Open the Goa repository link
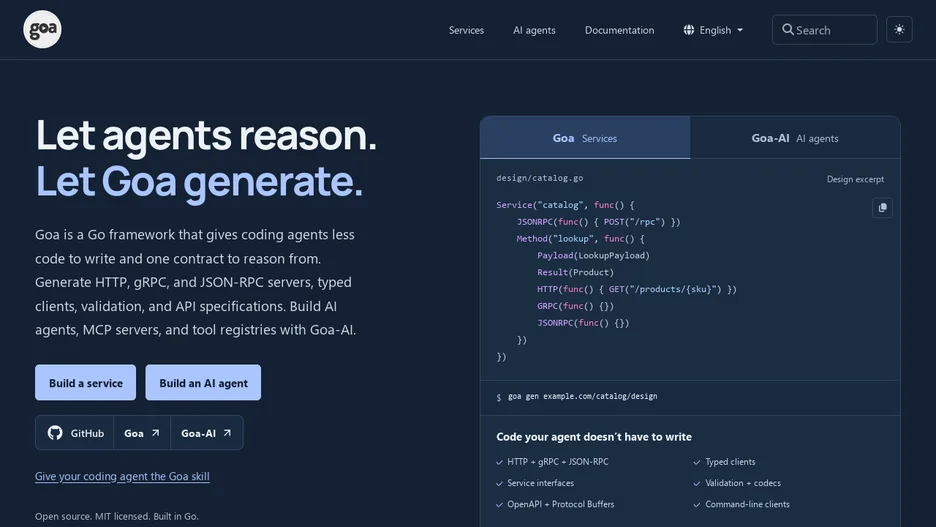Screen dimensions: 936x527 click(x=141, y=433)
